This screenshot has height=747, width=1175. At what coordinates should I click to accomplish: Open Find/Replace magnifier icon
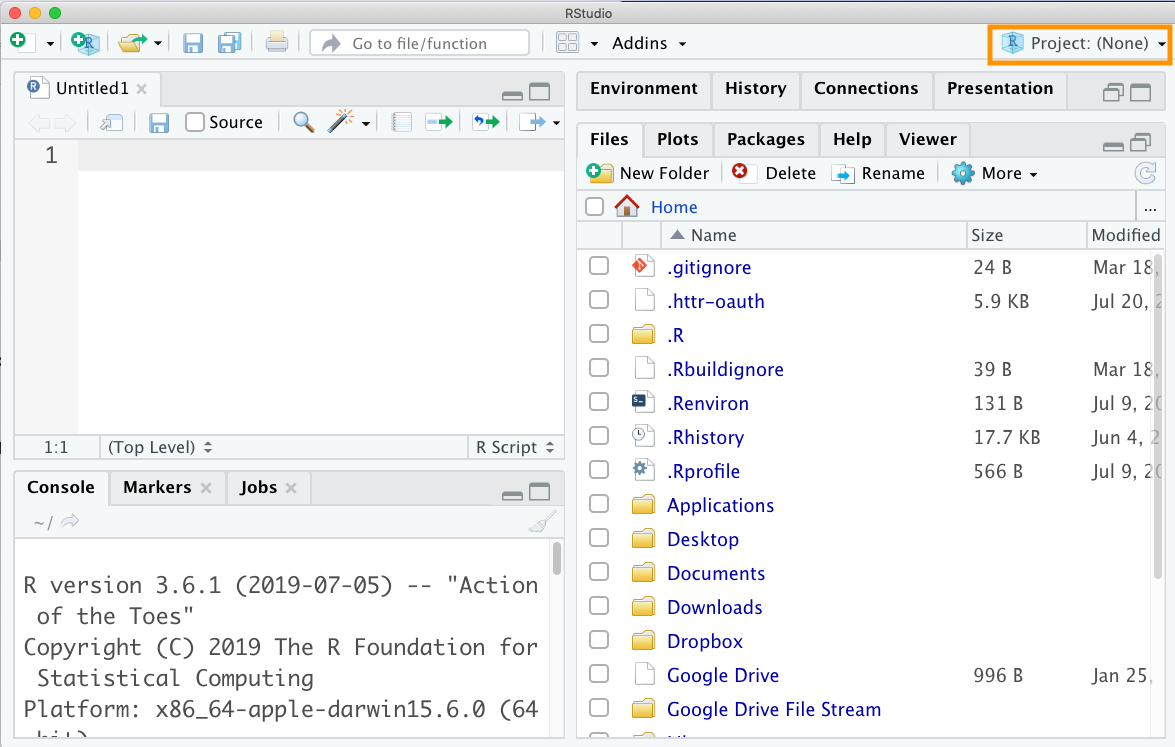(303, 121)
